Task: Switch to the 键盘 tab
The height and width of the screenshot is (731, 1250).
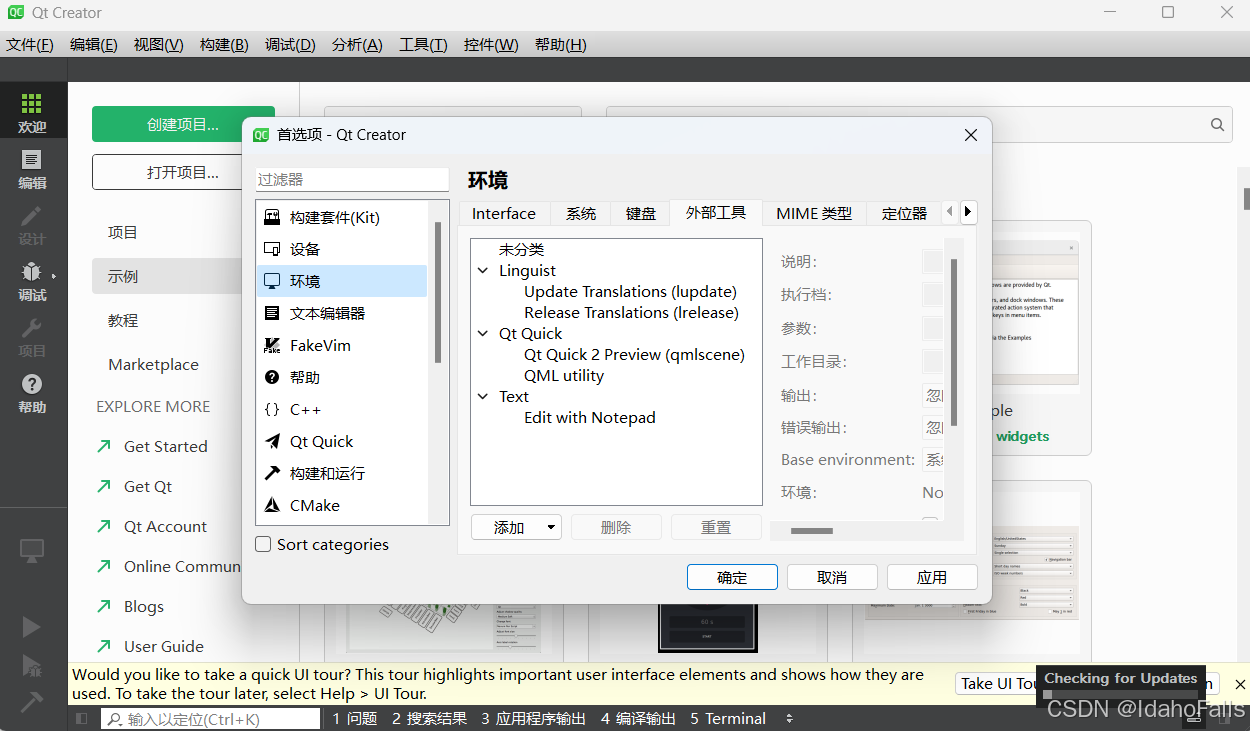Action: pos(641,213)
